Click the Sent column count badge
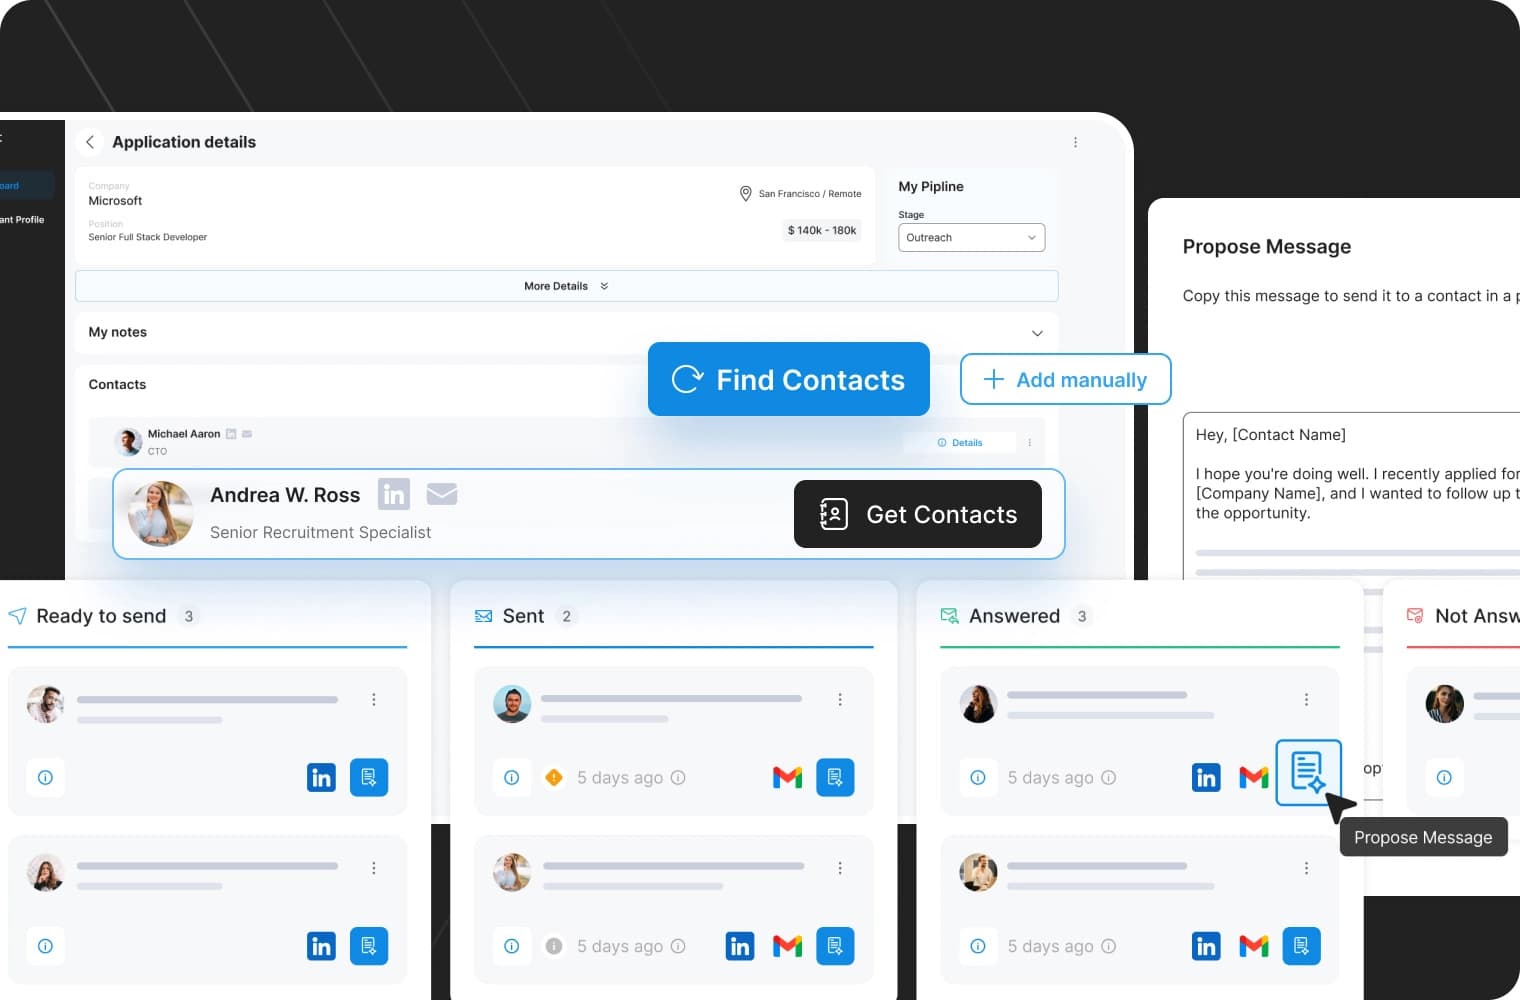Viewport: 1520px width, 1000px height. 567,616
